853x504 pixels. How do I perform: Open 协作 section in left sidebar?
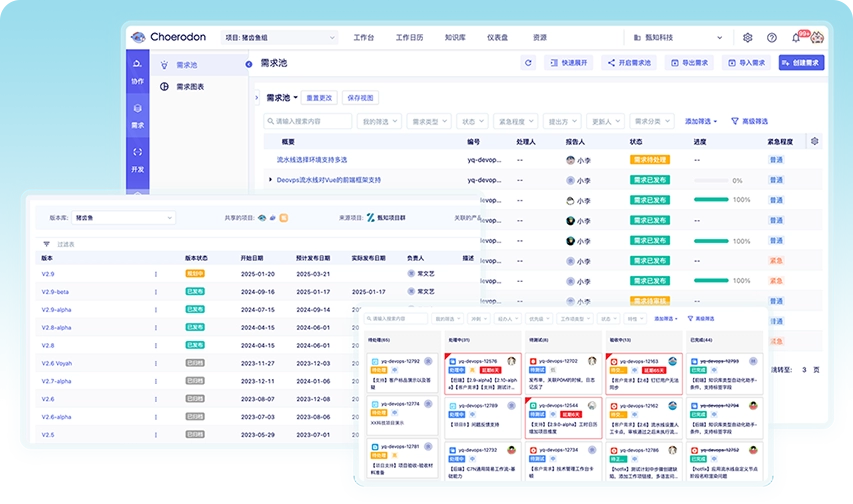(138, 72)
